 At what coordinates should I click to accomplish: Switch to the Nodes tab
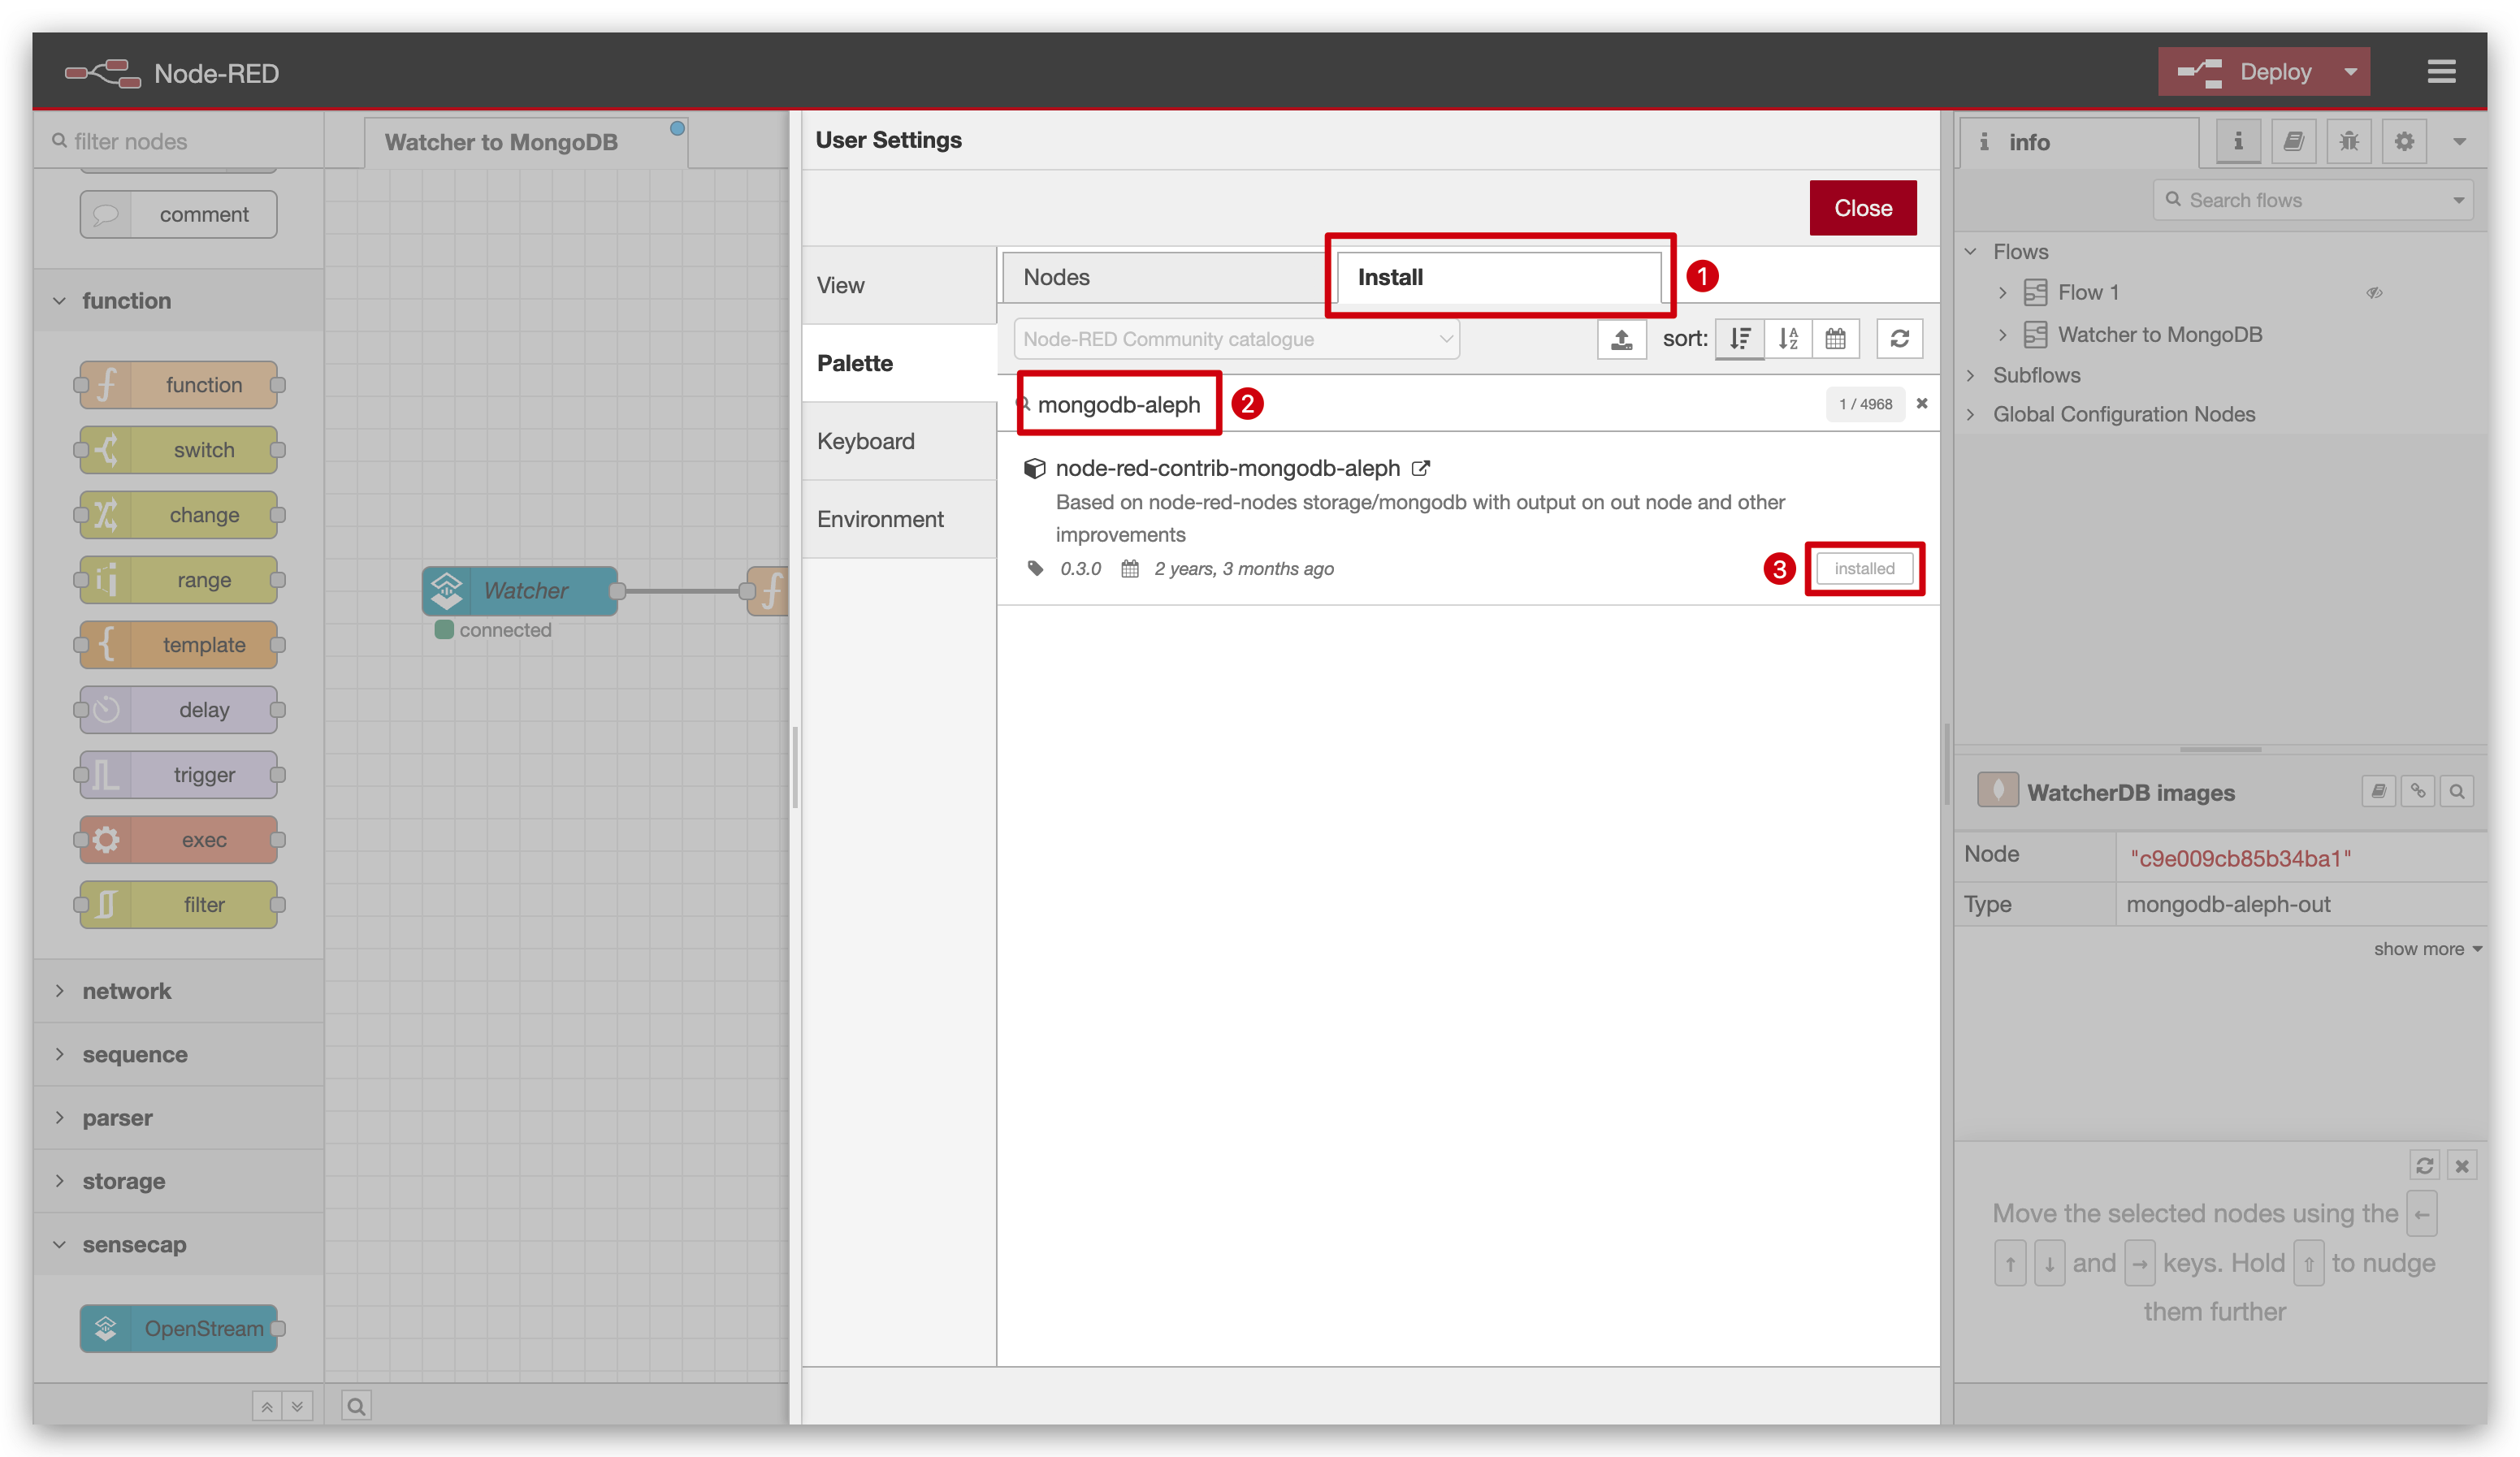coord(1166,277)
